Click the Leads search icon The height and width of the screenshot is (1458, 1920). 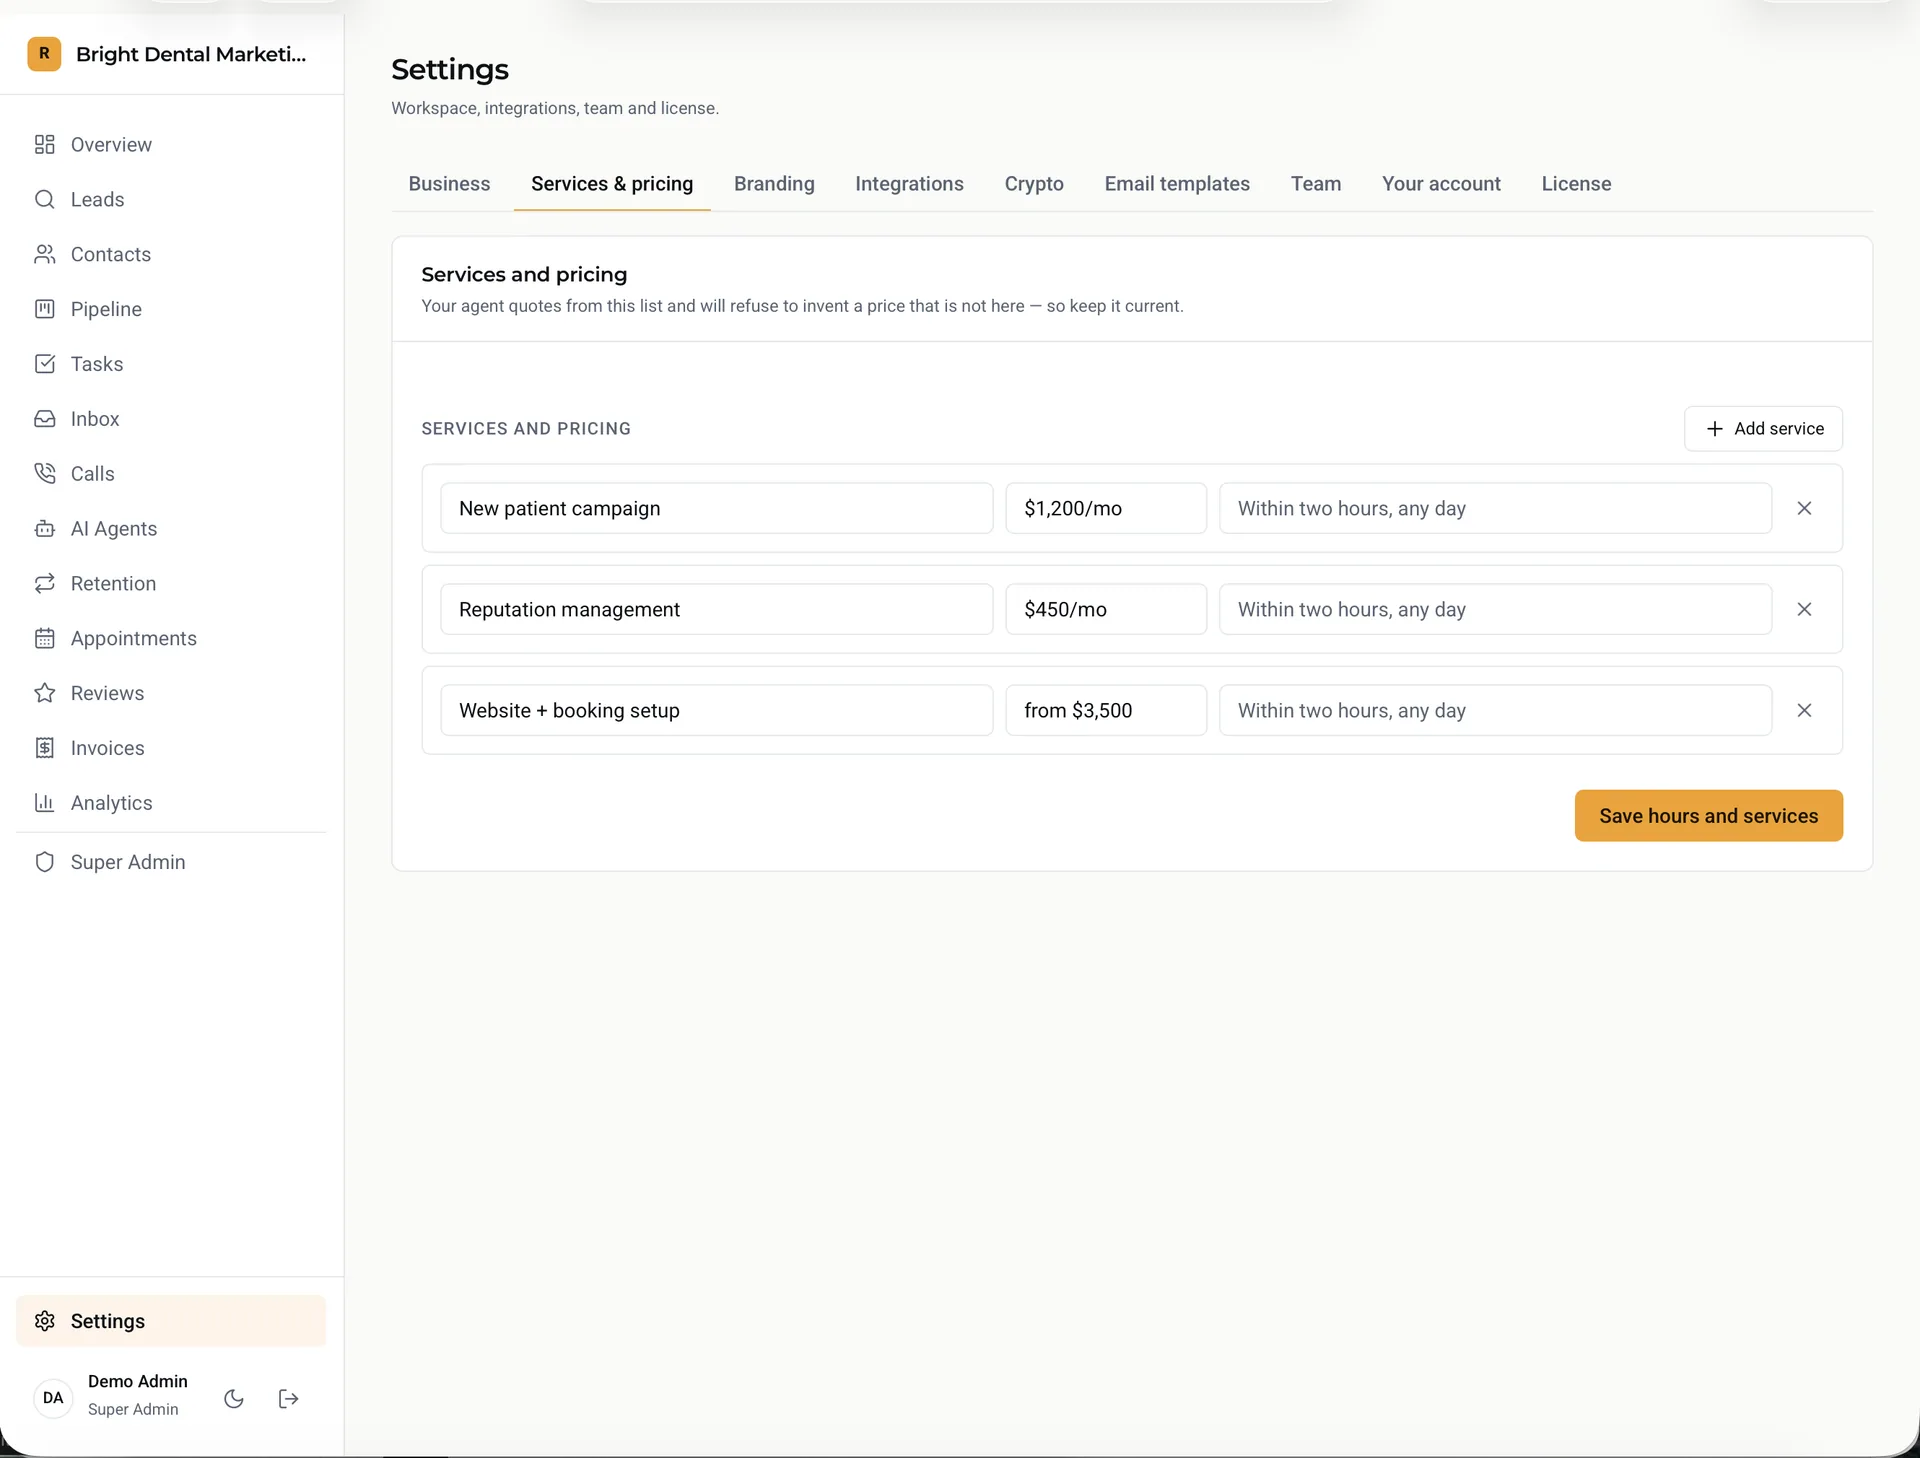44,200
